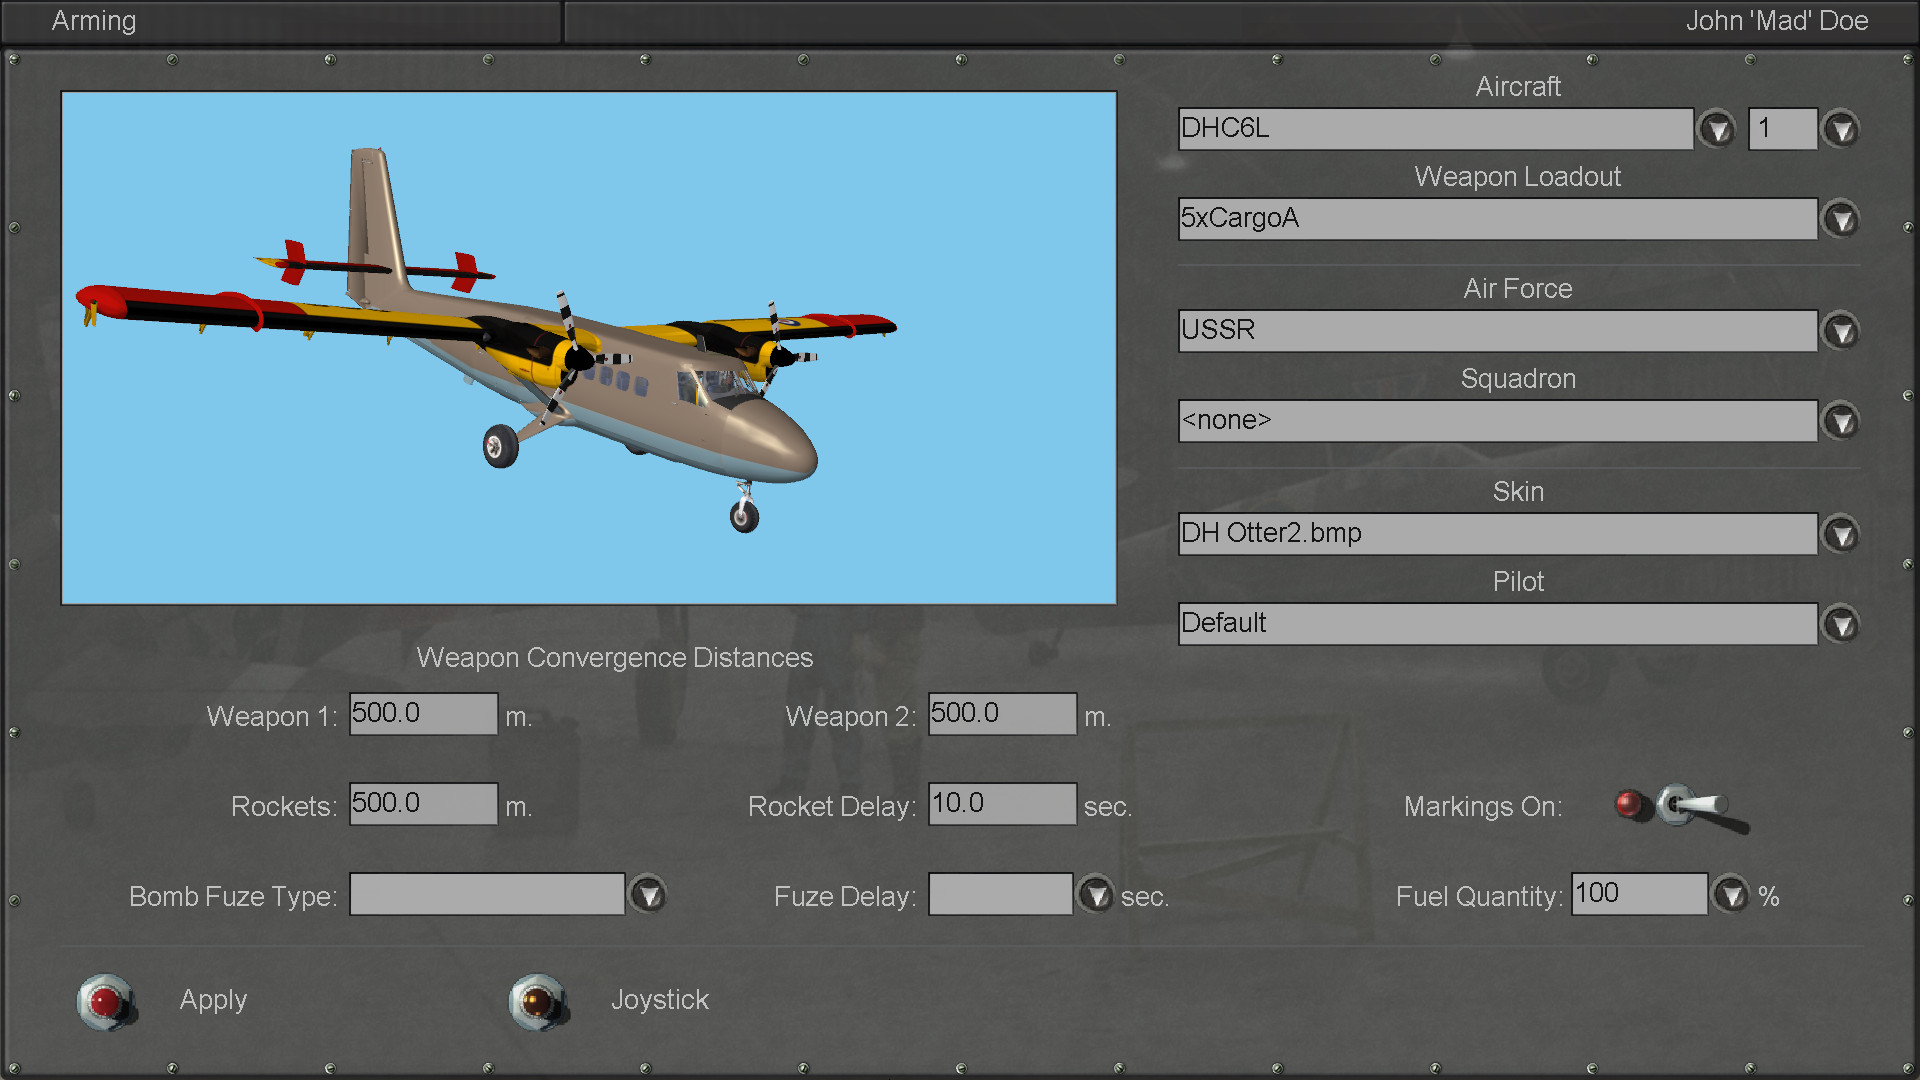Open the Pilot dropdown arrow
Screen dimensions: 1920x1080
[x=1841, y=625]
